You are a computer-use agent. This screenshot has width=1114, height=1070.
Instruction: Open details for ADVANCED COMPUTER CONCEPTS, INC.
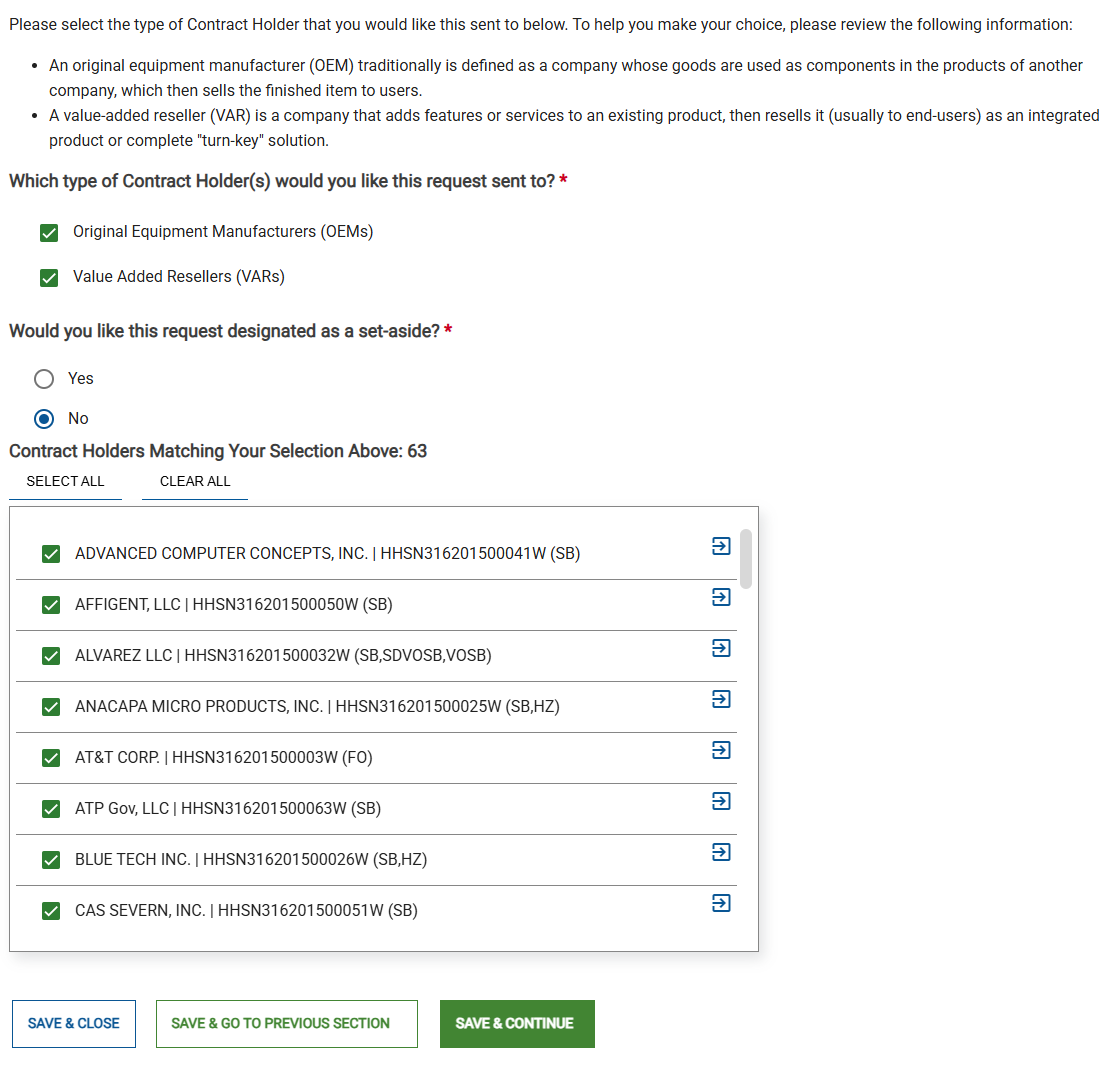coord(721,546)
